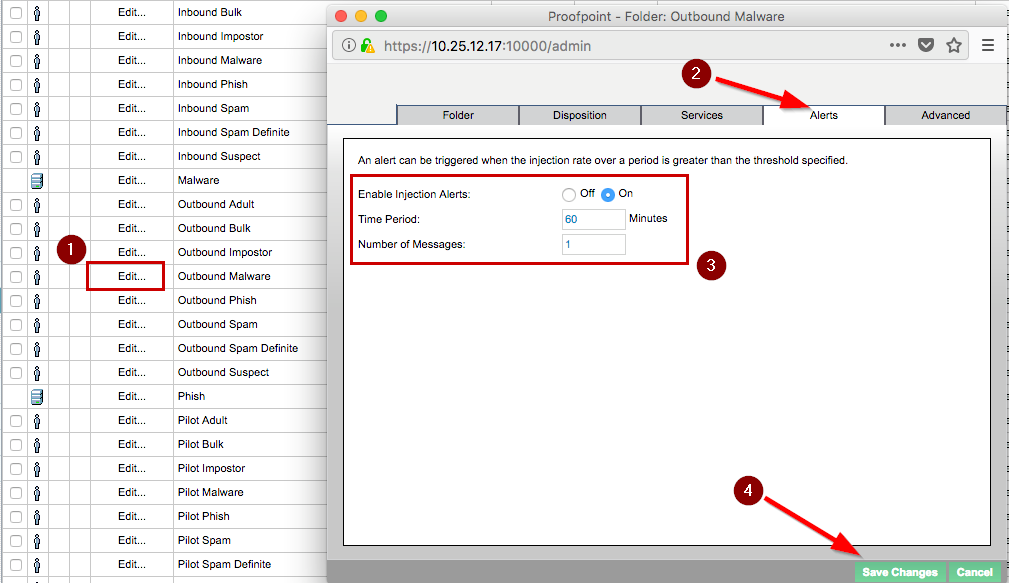This screenshot has width=1009, height=583.
Task: Click the database icon beside Phish folder
Action: point(37,397)
